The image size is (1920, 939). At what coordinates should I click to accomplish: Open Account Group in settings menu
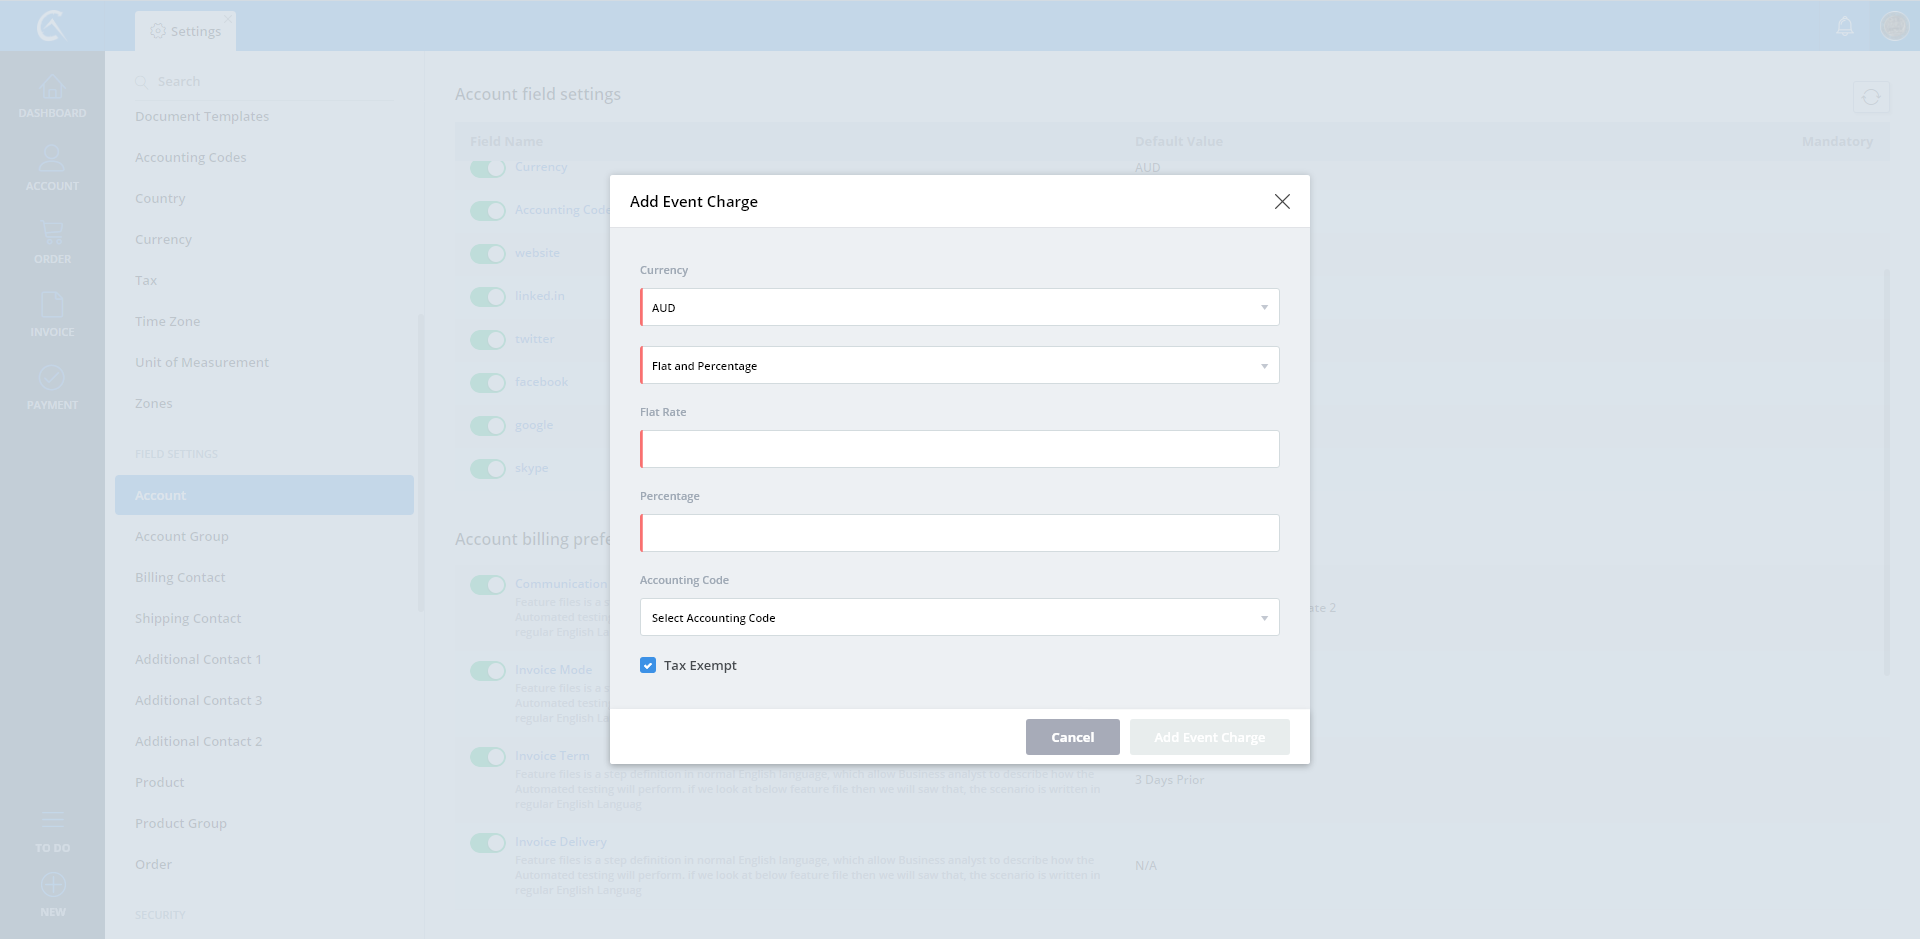point(182,537)
